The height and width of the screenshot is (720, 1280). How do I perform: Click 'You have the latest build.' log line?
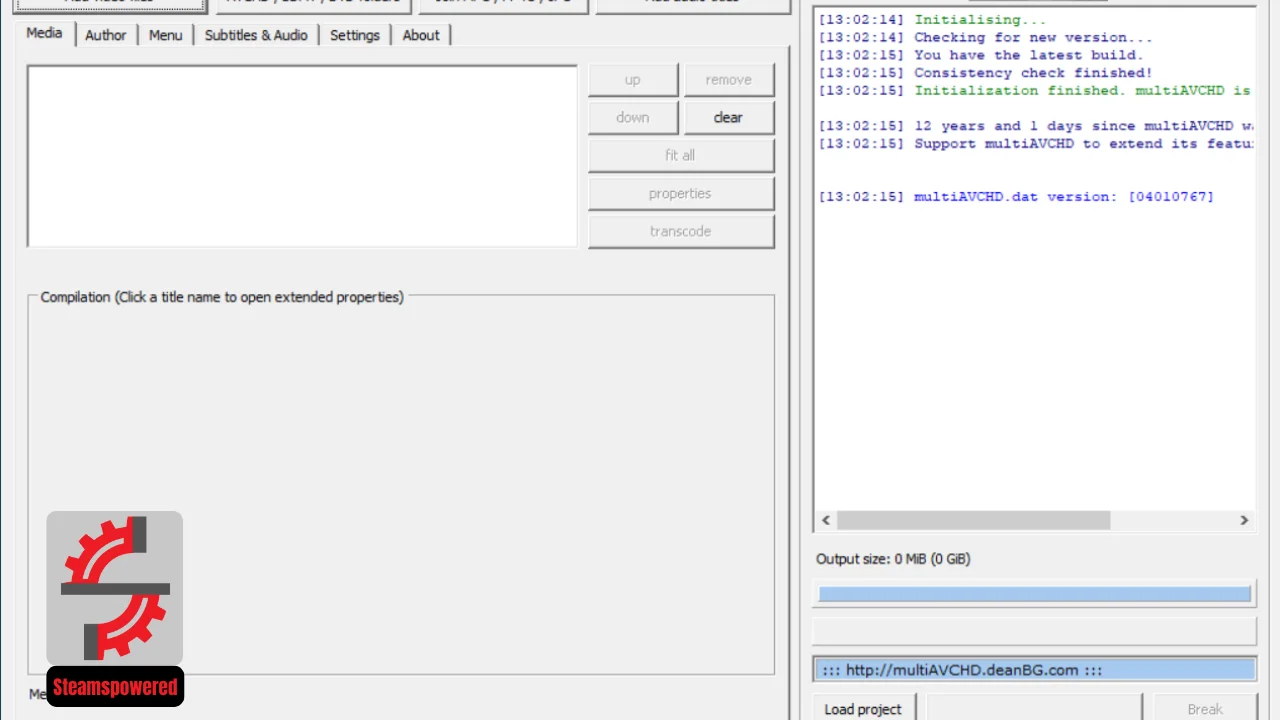click(980, 55)
